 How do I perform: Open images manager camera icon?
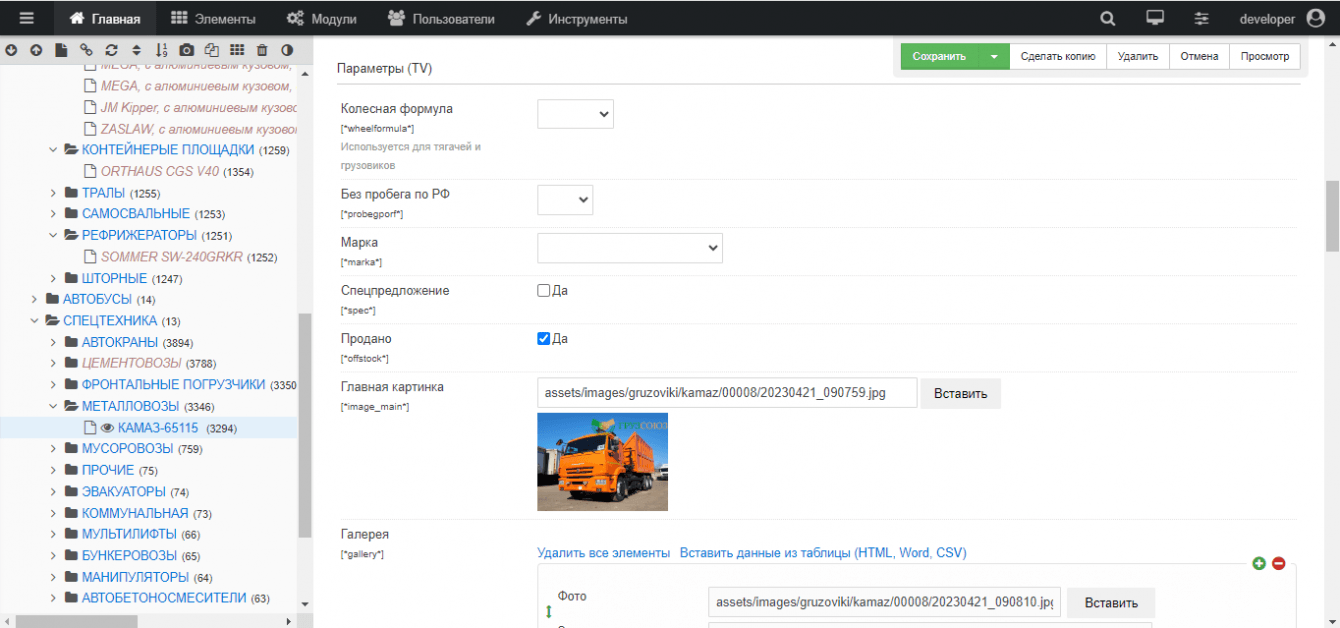[x=187, y=49]
